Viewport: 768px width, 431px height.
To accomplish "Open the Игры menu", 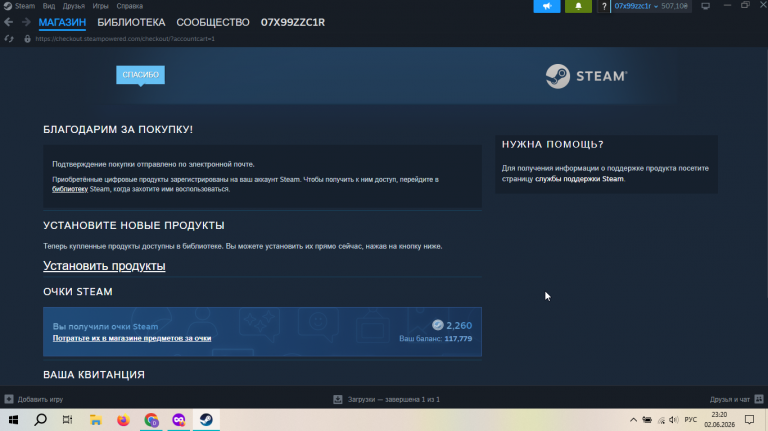I will 100,6.
